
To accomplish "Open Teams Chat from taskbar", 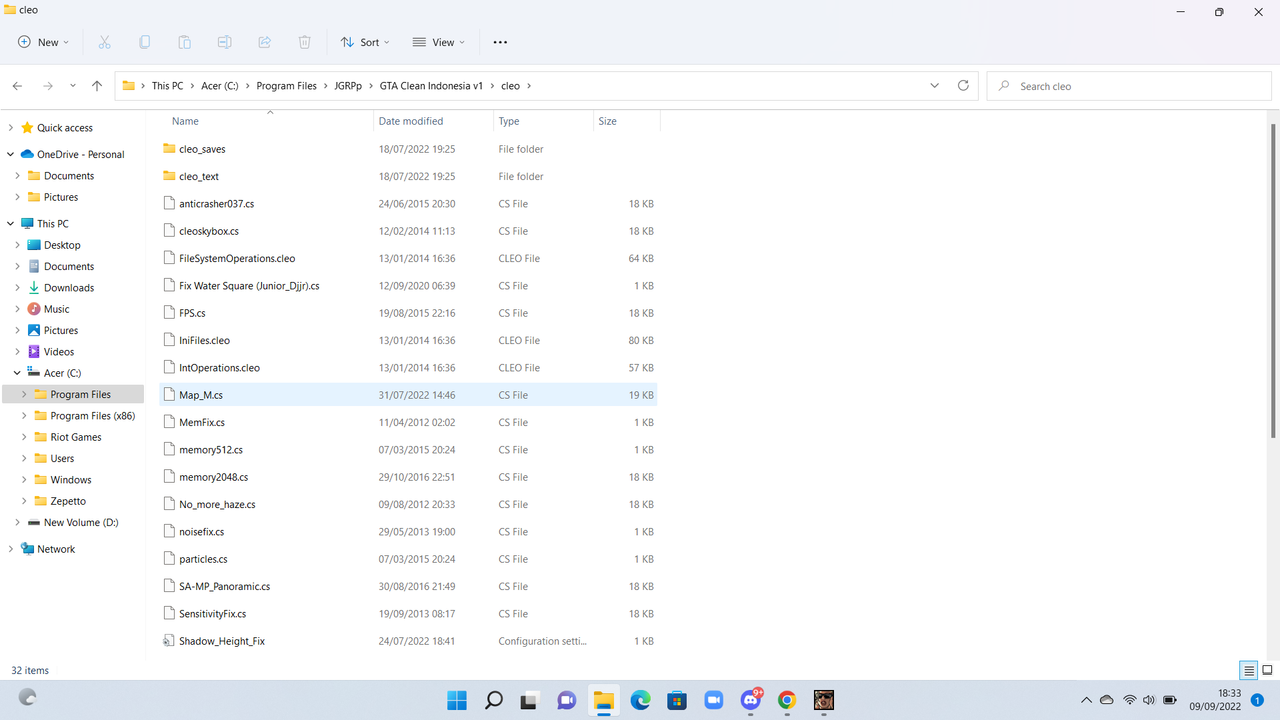I will click(x=566, y=700).
